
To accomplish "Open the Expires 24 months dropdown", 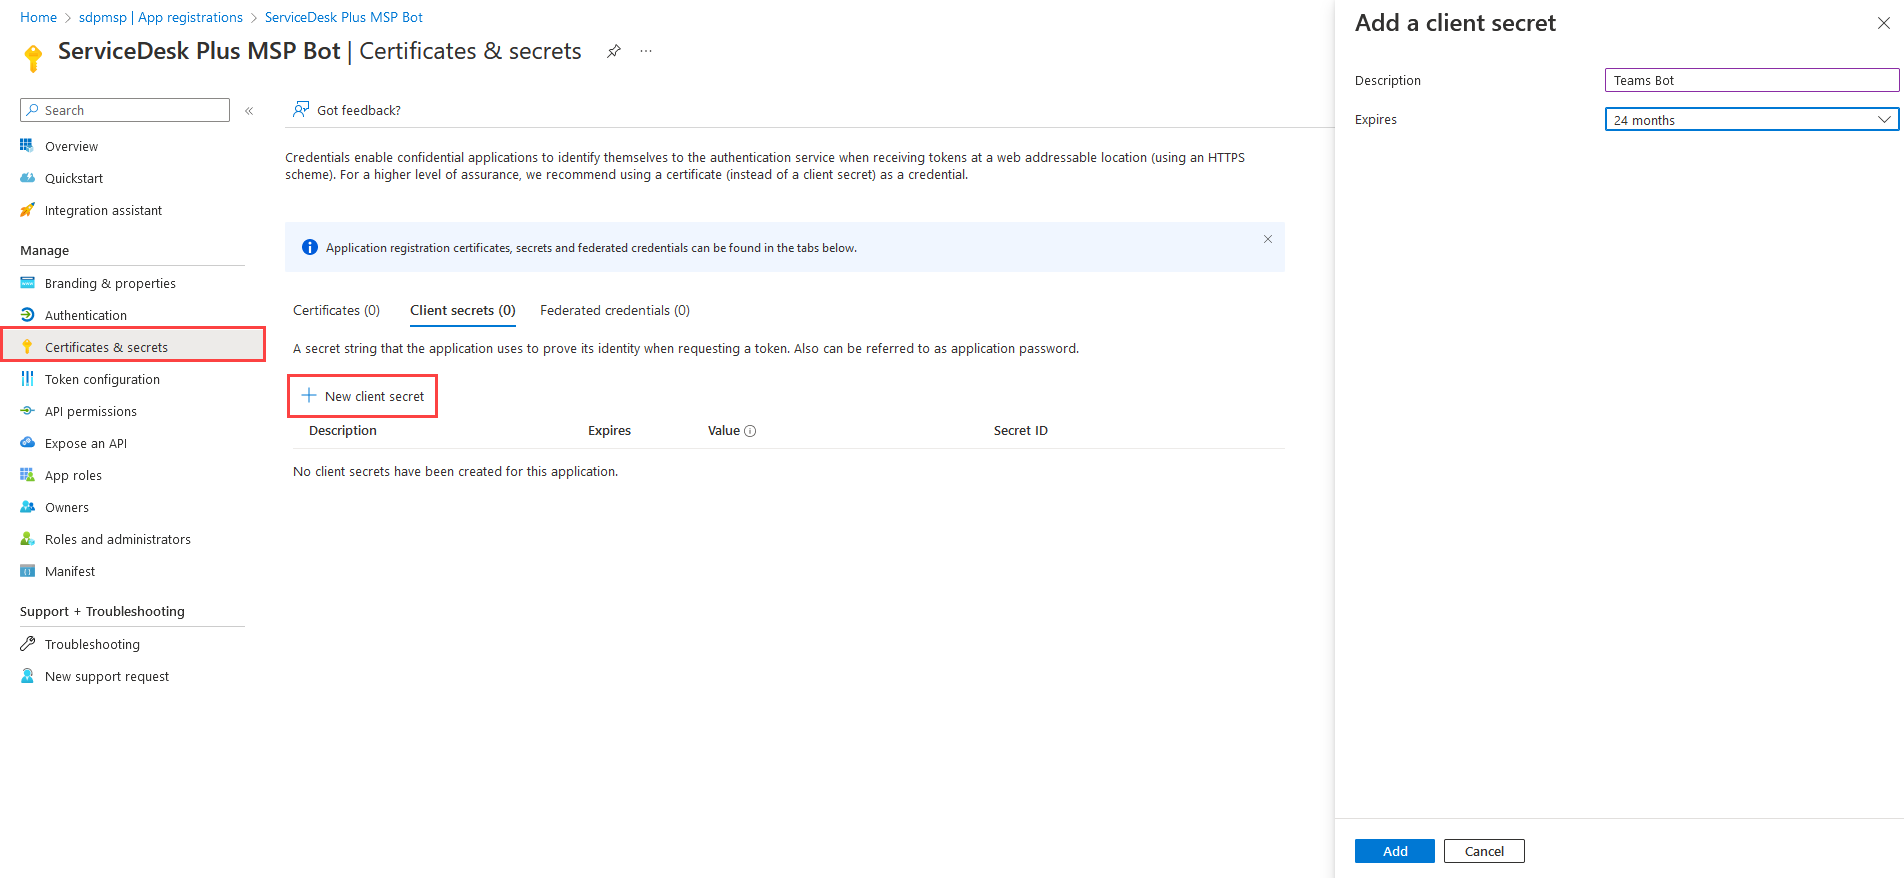I will pyautogui.click(x=1751, y=120).
